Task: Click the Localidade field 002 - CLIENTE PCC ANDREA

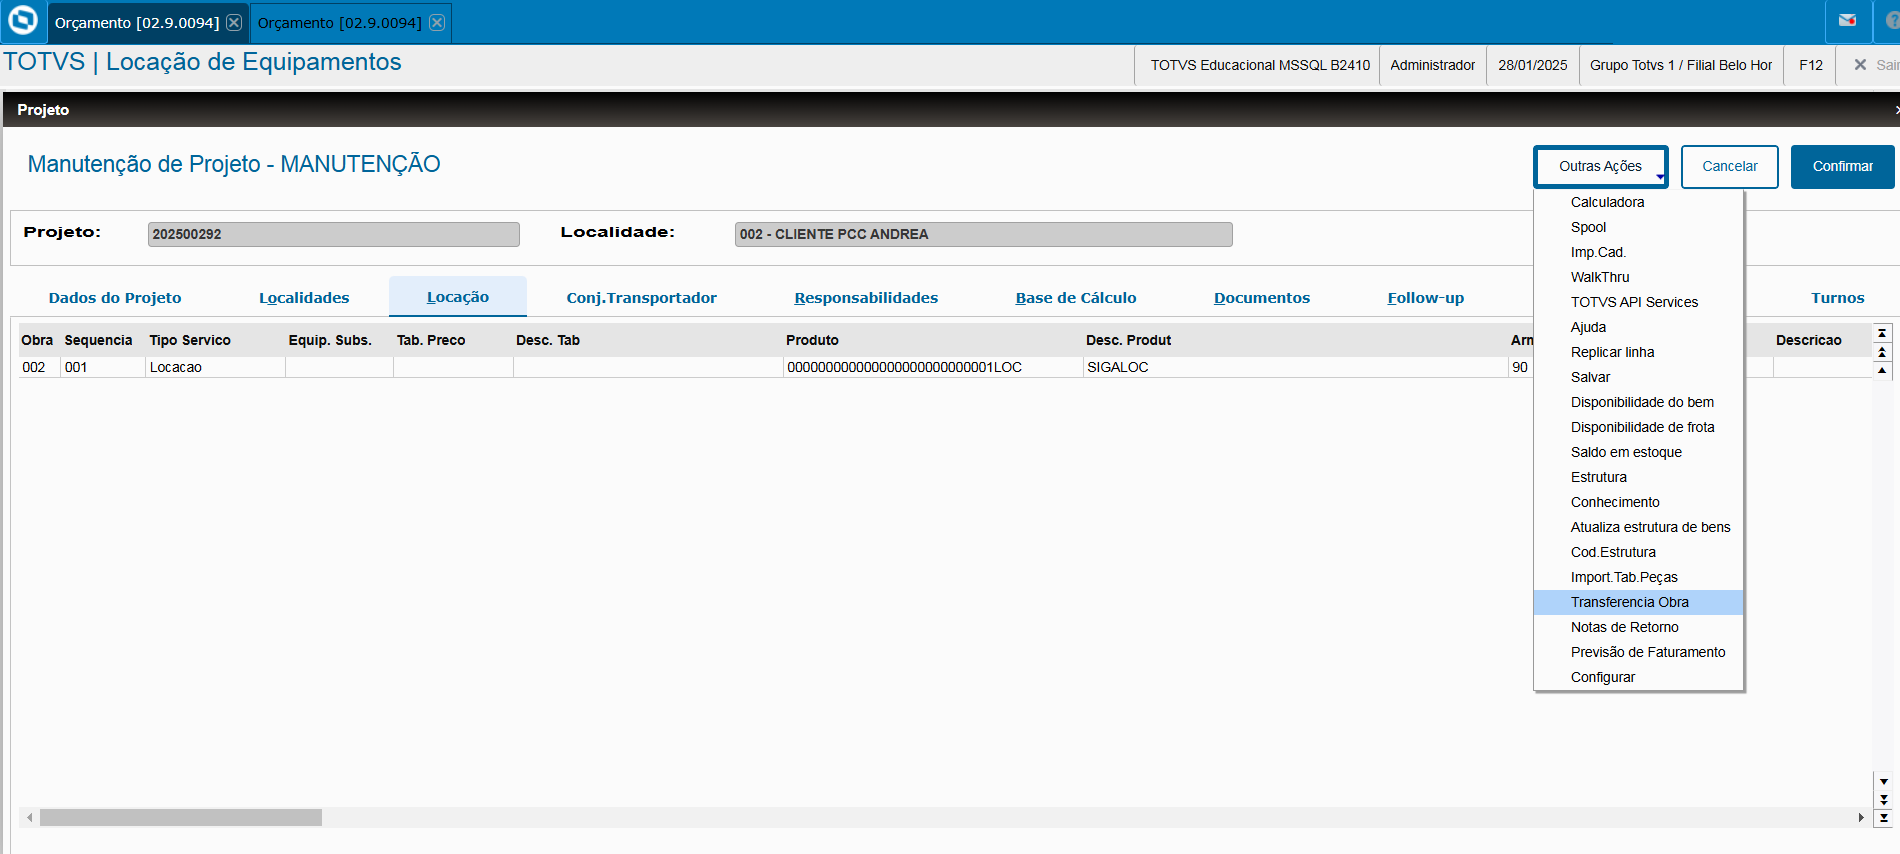Action: pos(984,234)
